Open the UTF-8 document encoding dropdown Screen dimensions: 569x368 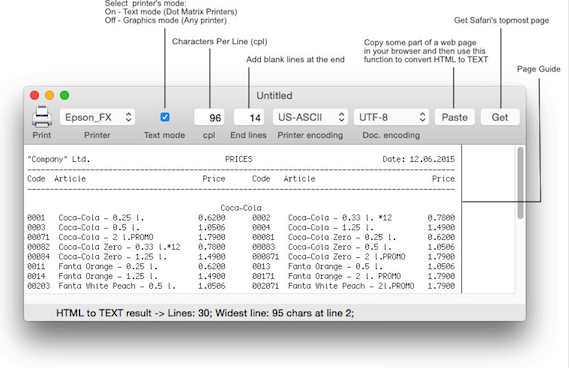[391, 117]
